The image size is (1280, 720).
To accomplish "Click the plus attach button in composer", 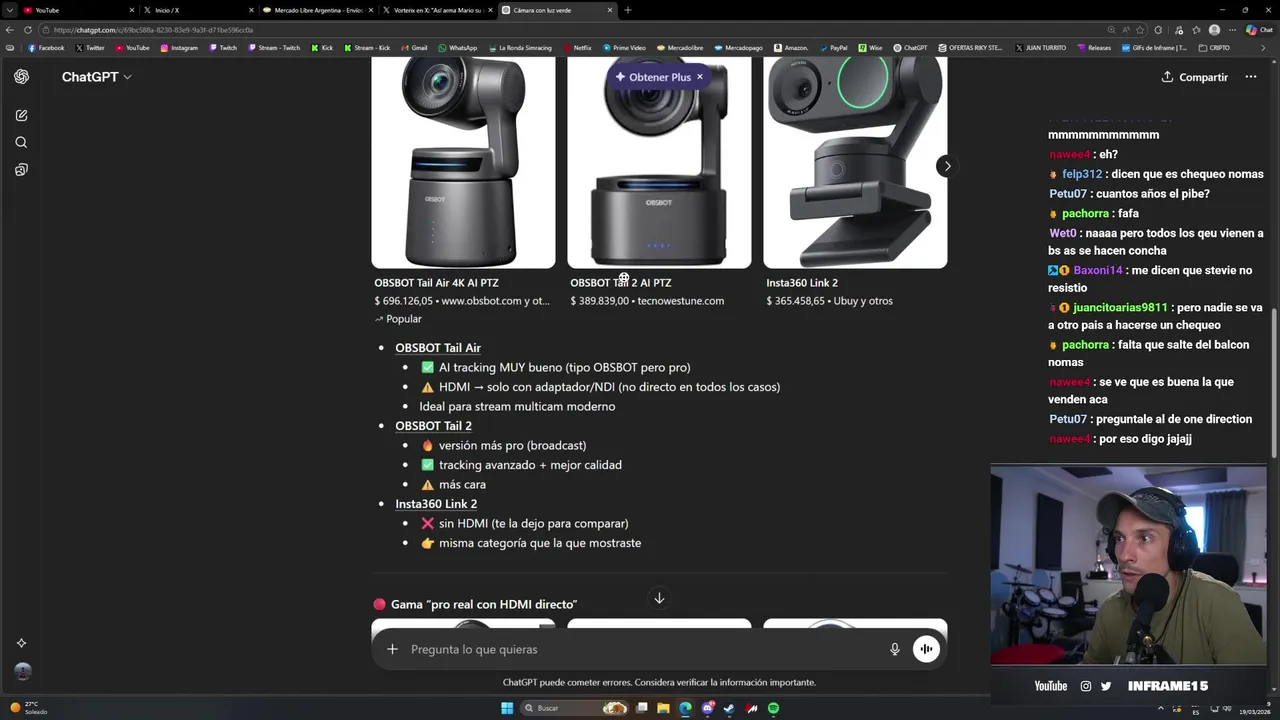I will tap(392, 649).
